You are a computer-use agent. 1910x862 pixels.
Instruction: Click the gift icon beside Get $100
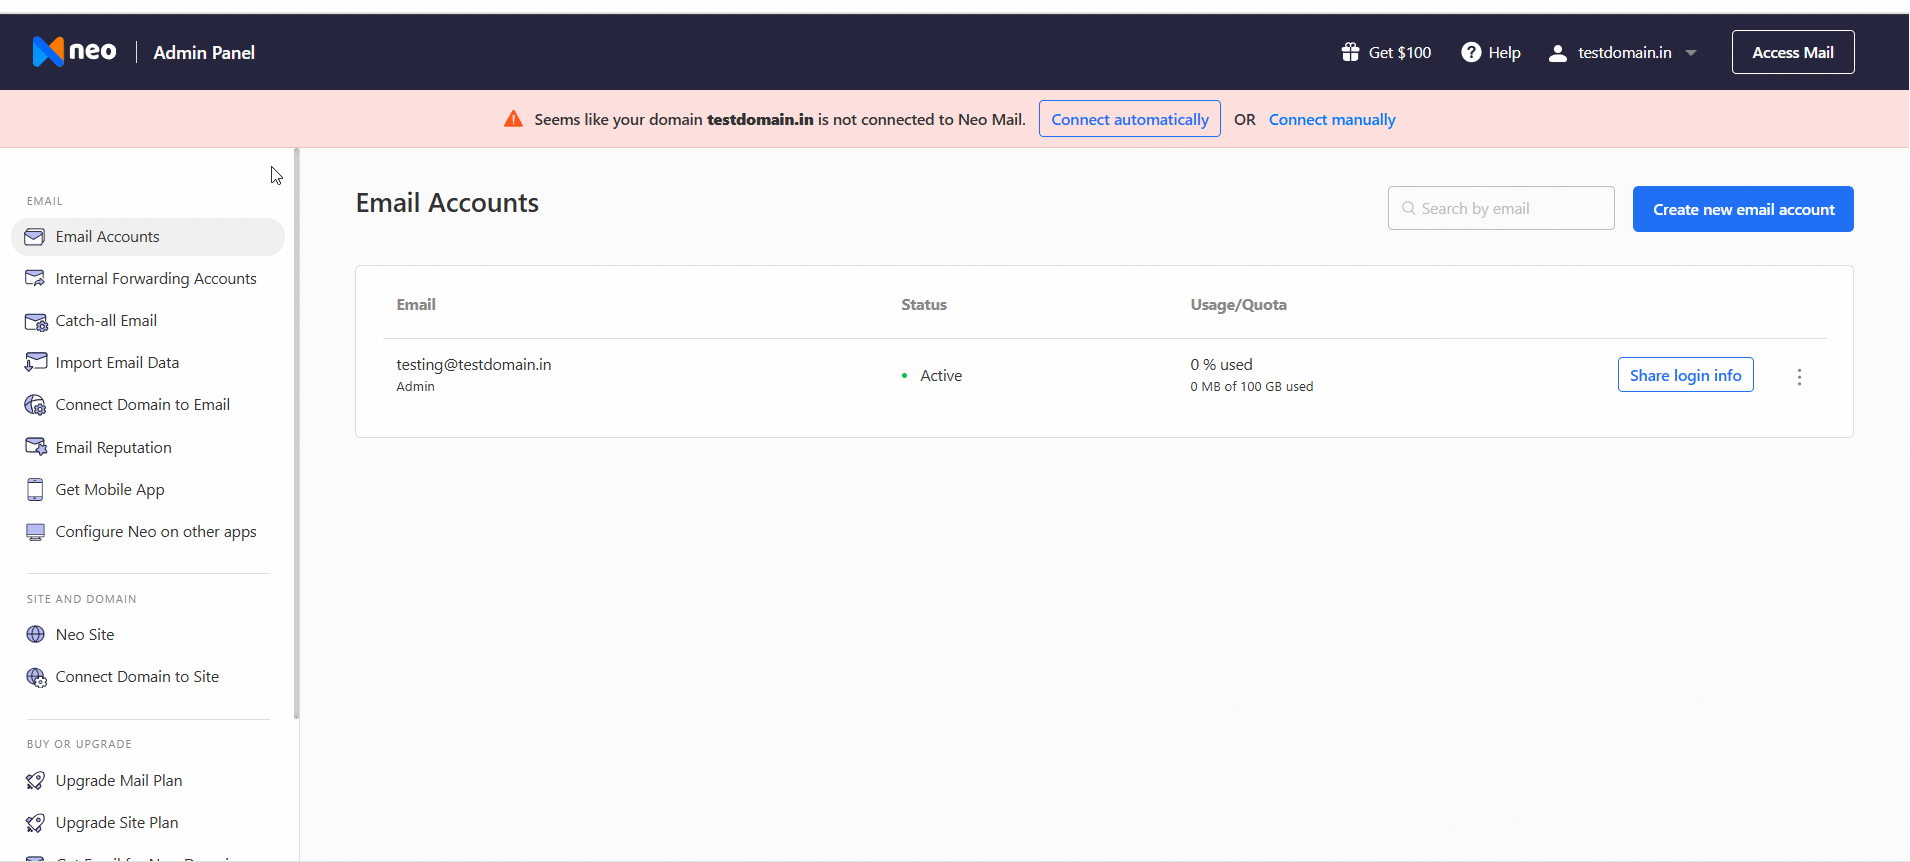1350,52
